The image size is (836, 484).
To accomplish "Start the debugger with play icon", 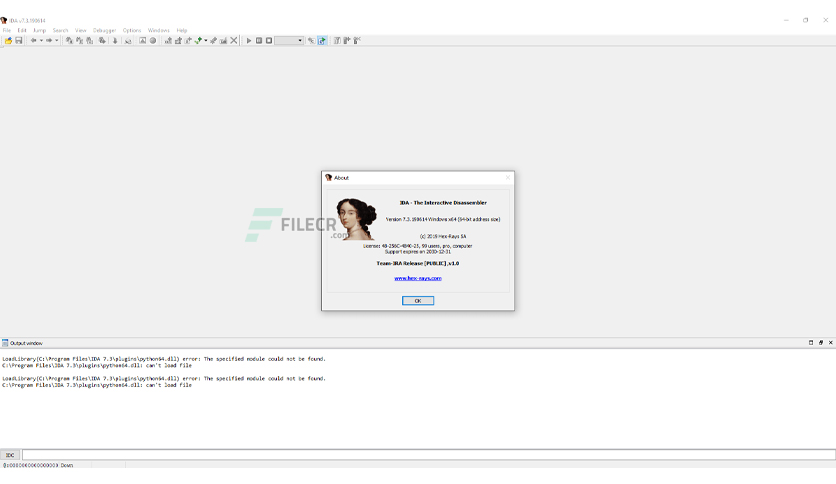I will click(x=248, y=41).
